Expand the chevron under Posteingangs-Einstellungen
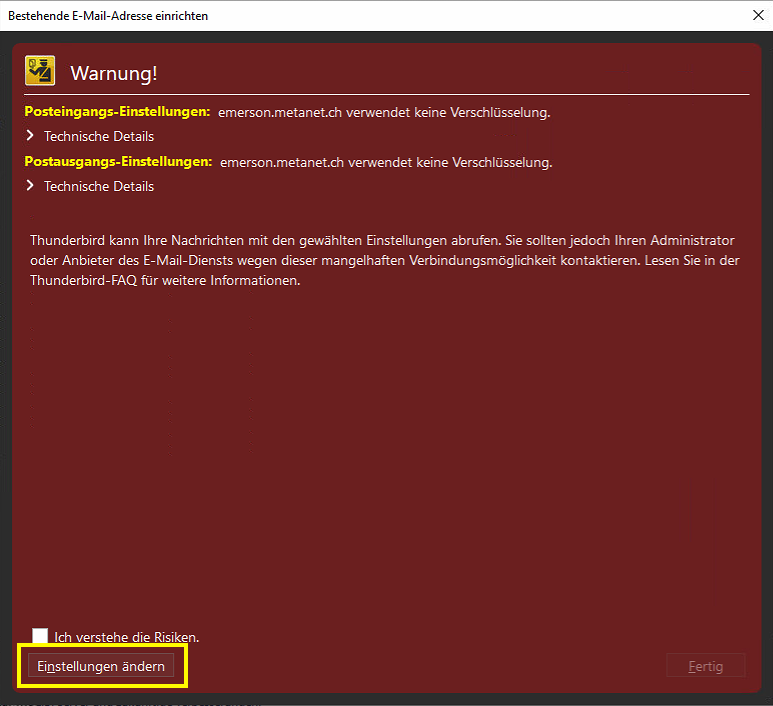The height and width of the screenshot is (706, 773). pos(31,136)
